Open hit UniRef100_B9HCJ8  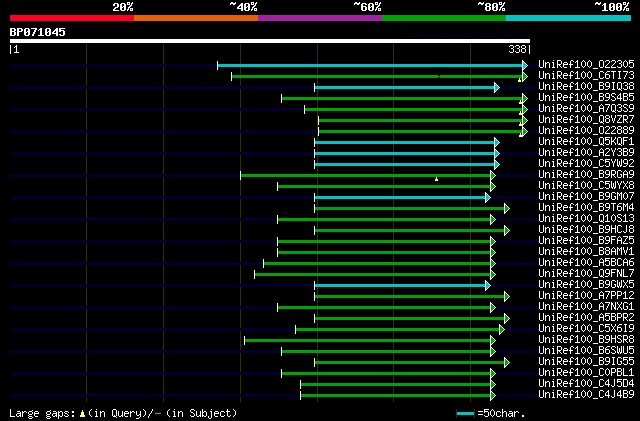point(586,229)
